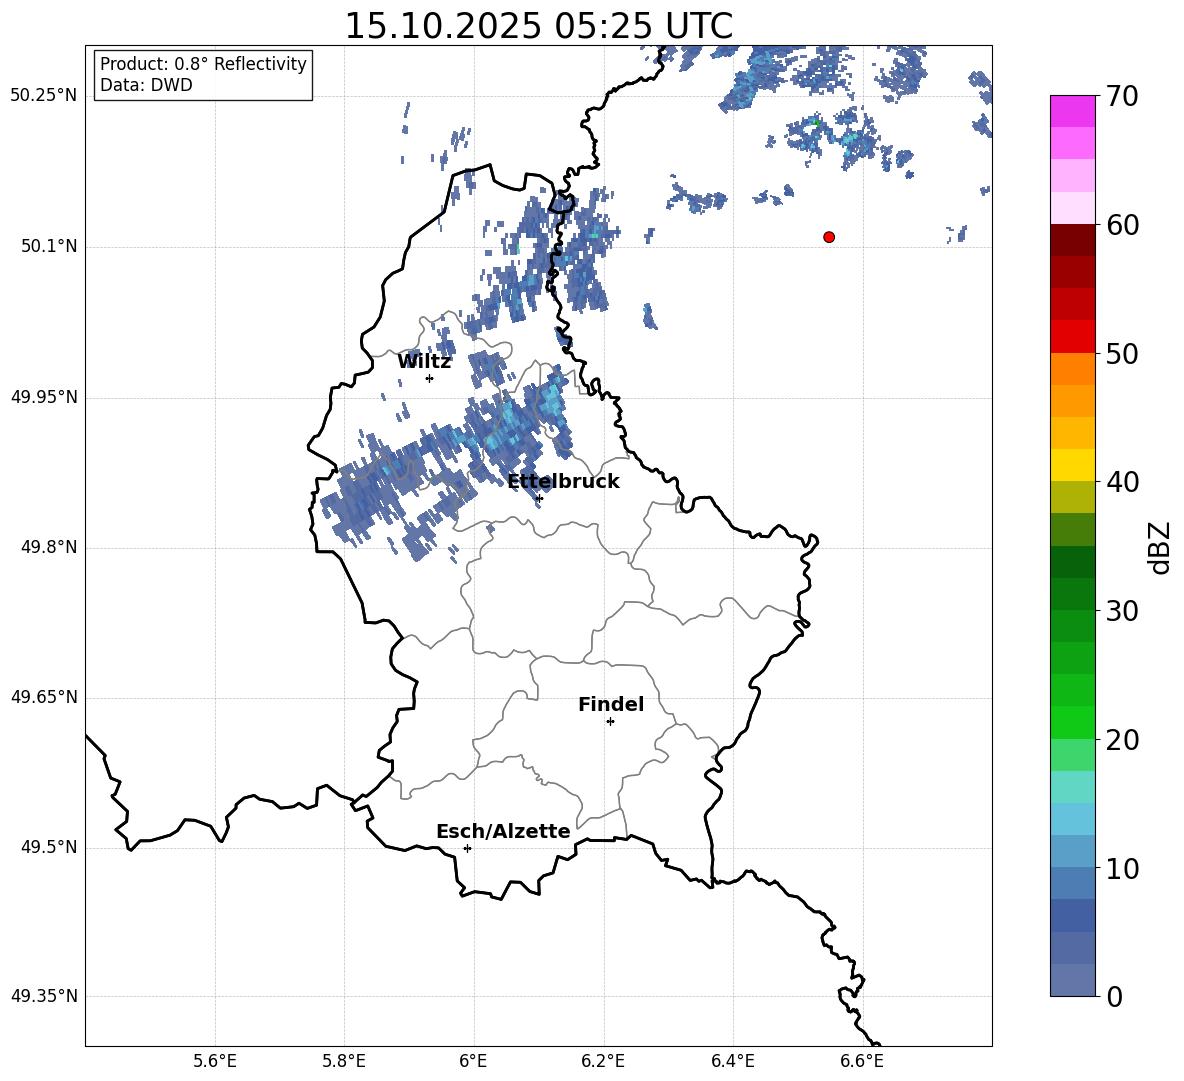Click the Findel station cross marker
This screenshot has width=1184, height=1081.
click(x=610, y=722)
